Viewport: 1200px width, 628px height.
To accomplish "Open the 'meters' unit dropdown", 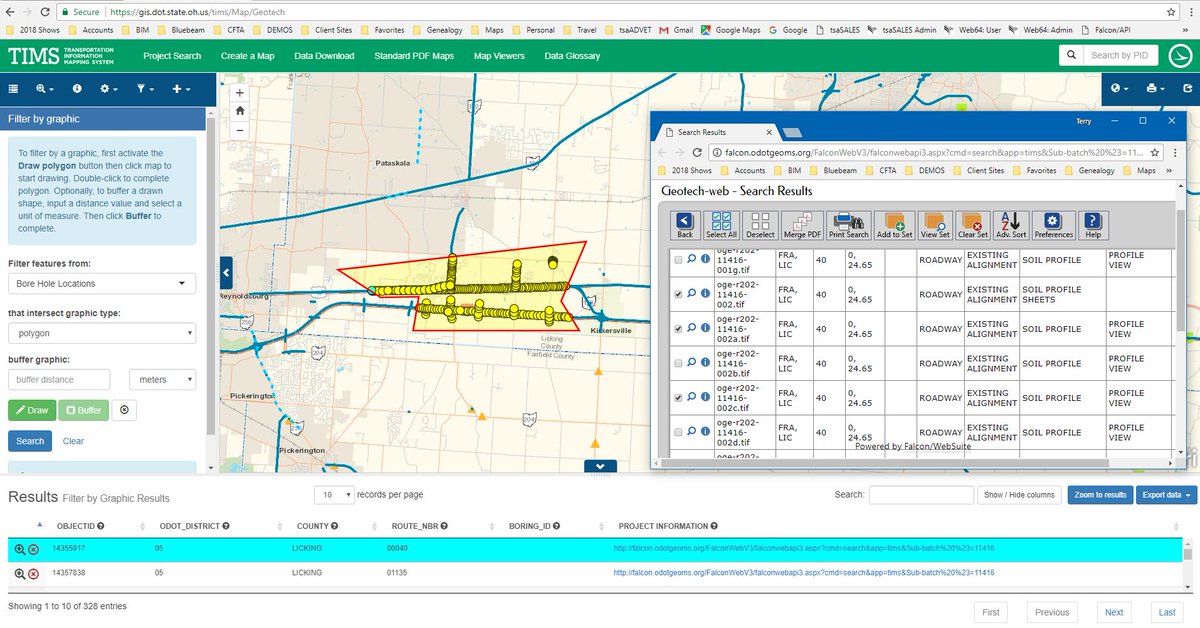I will [x=162, y=380].
